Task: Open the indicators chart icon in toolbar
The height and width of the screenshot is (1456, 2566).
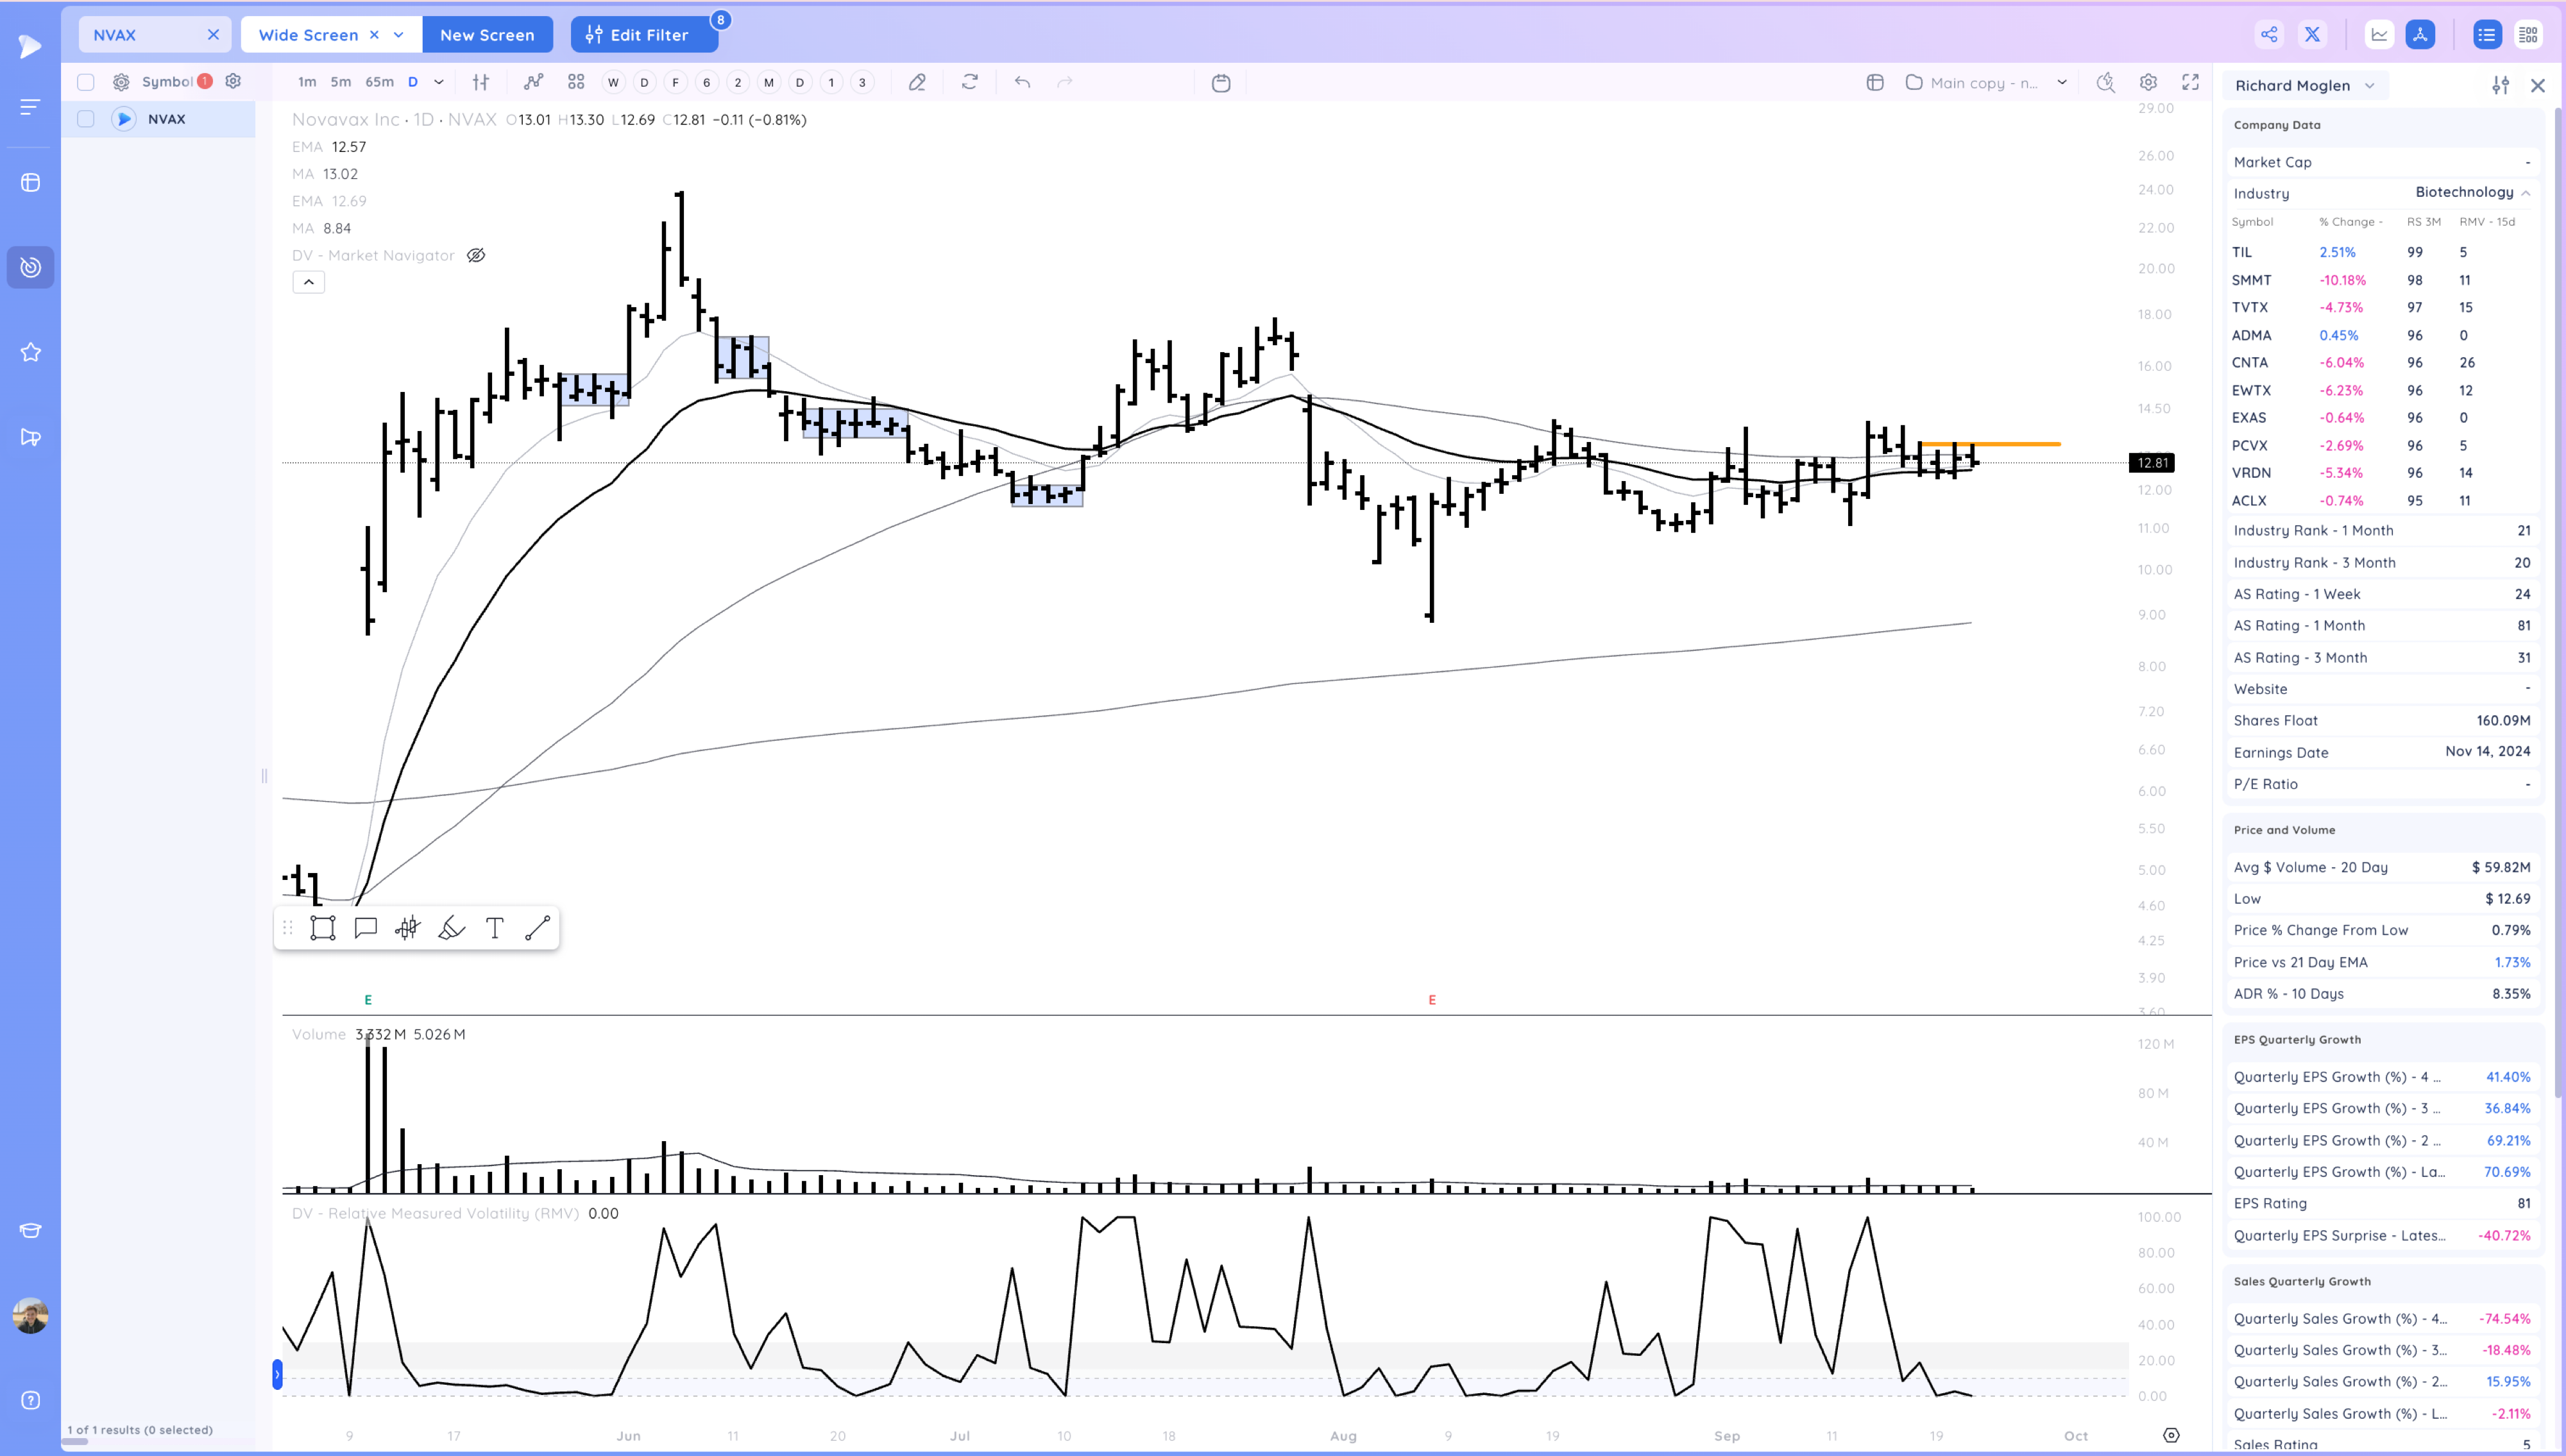Action: click(533, 82)
